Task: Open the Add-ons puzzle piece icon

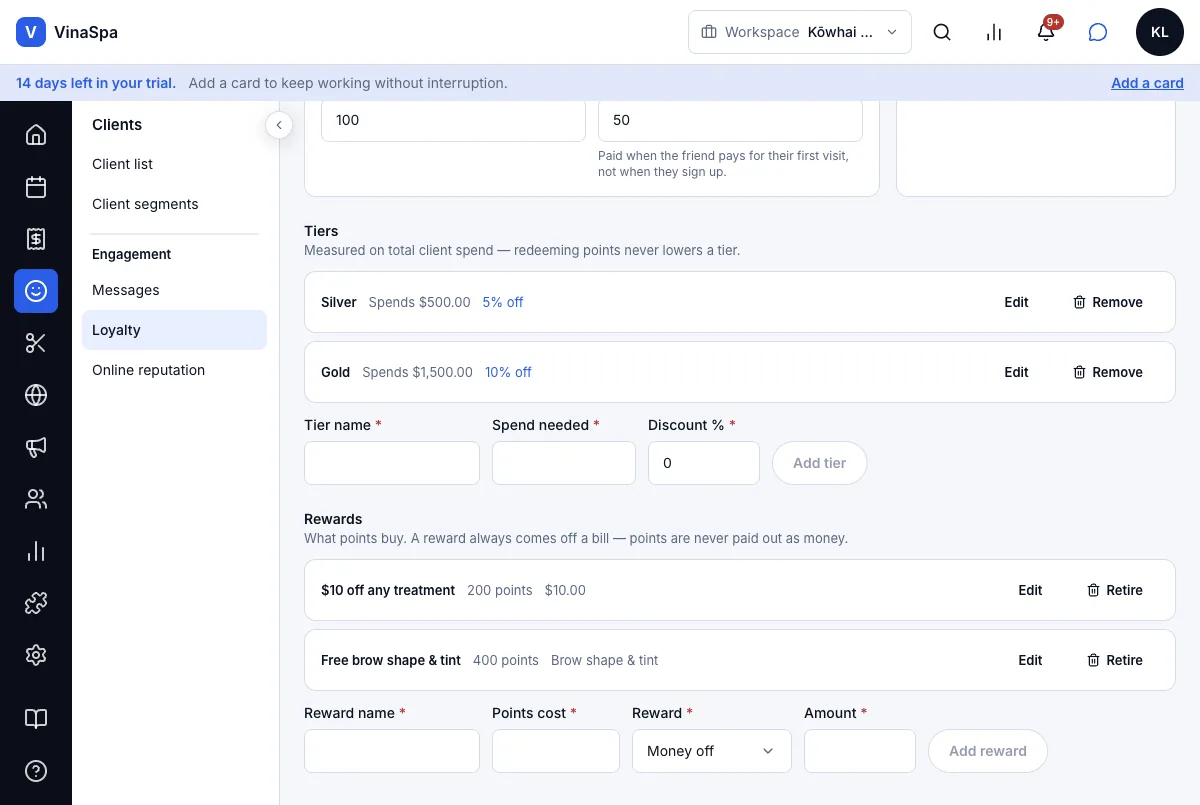Action: point(36,603)
